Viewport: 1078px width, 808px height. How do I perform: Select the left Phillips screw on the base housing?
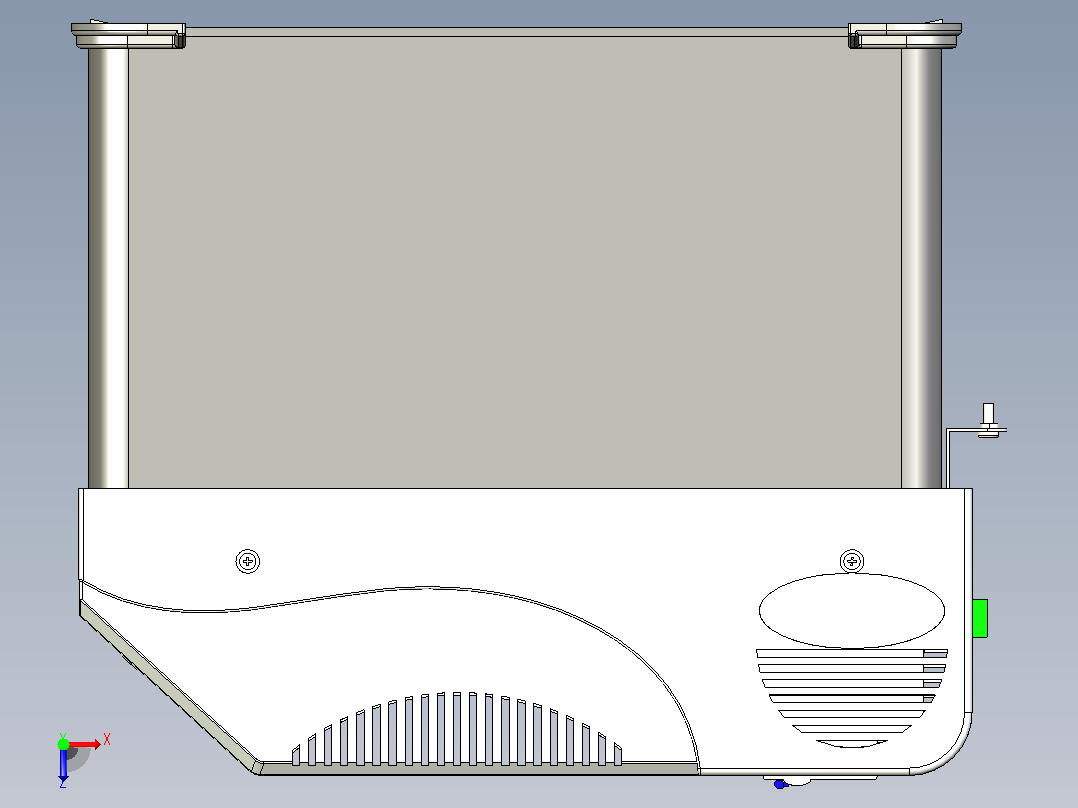click(x=248, y=561)
